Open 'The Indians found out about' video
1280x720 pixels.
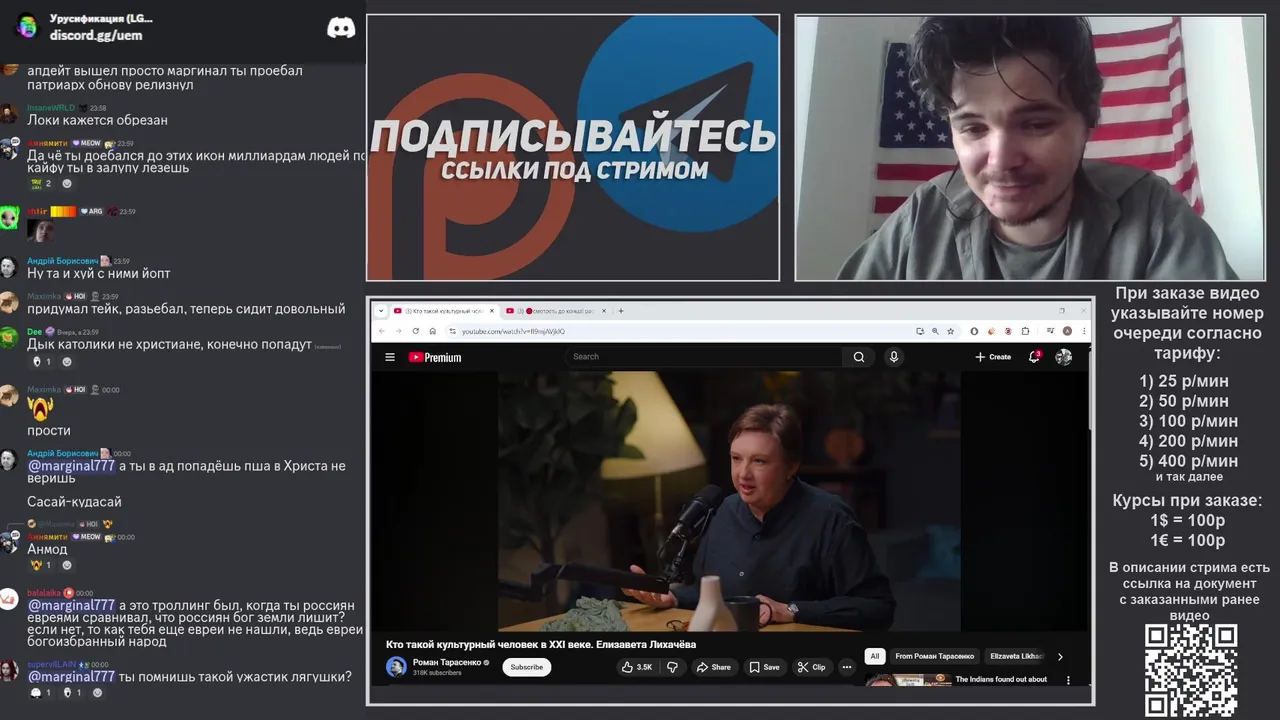[1001, 680]
